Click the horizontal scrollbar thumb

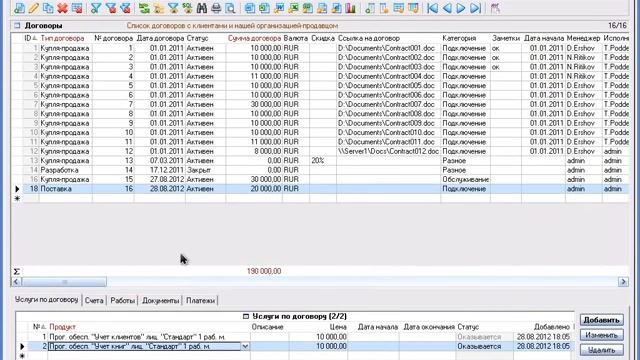(x=64, y=282)
